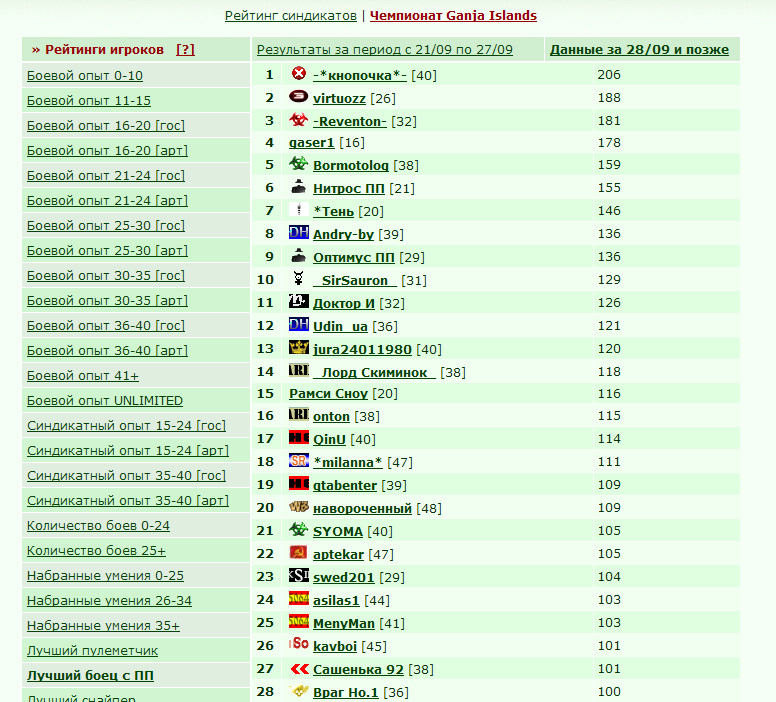Open player jura24011980 profile
The height and width of the screenshot is (702, 776).
362,350
